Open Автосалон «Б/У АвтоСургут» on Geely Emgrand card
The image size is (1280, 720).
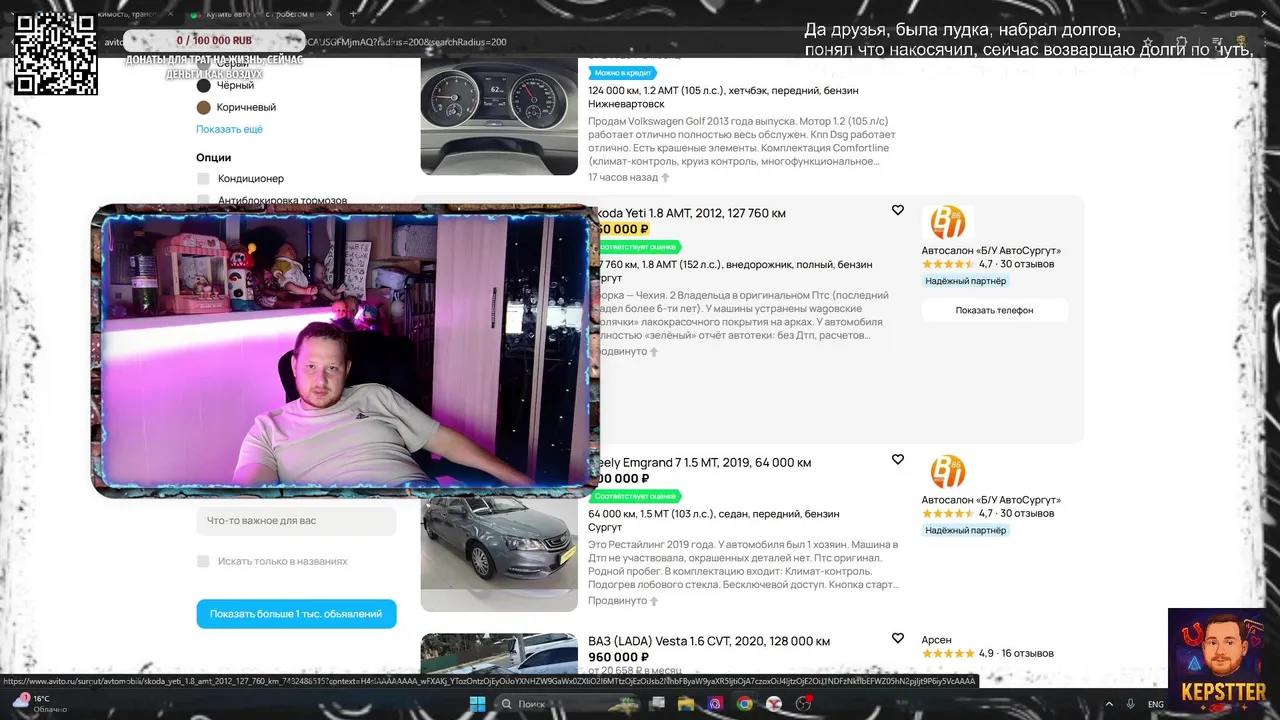[991, 499]
